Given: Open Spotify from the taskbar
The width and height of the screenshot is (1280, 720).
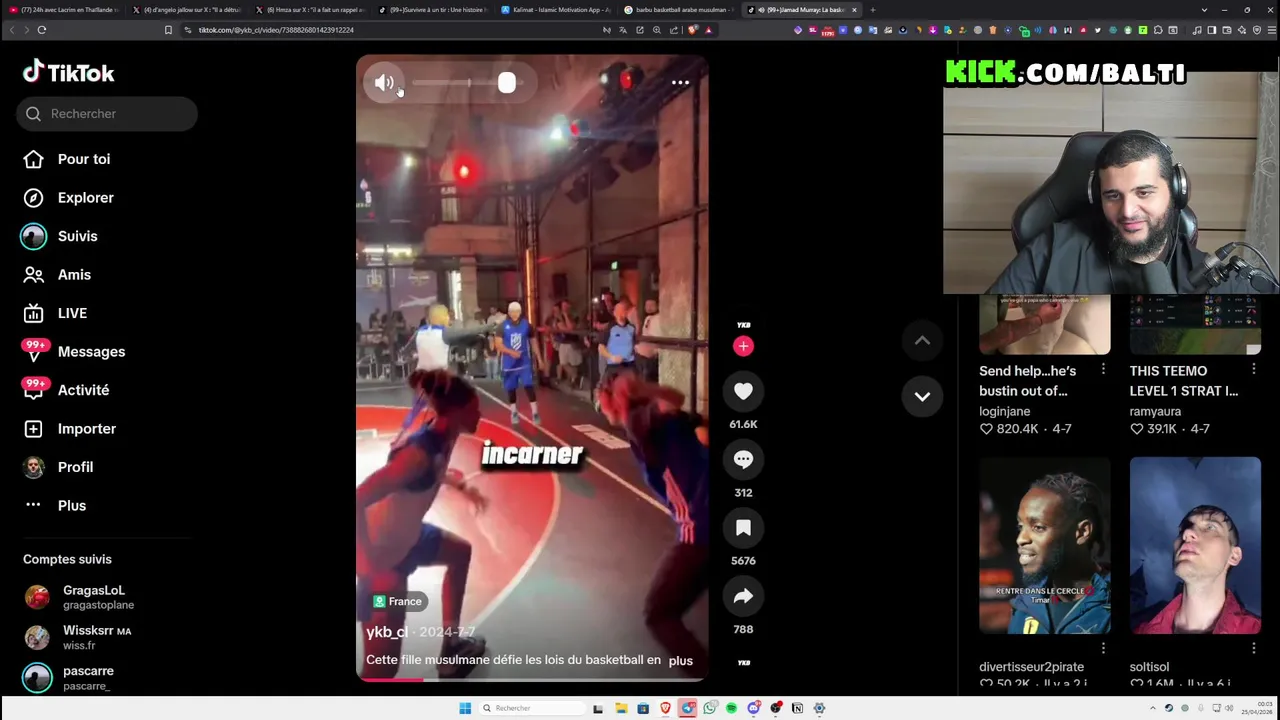Looking at the screenshot, I should 731,708.
